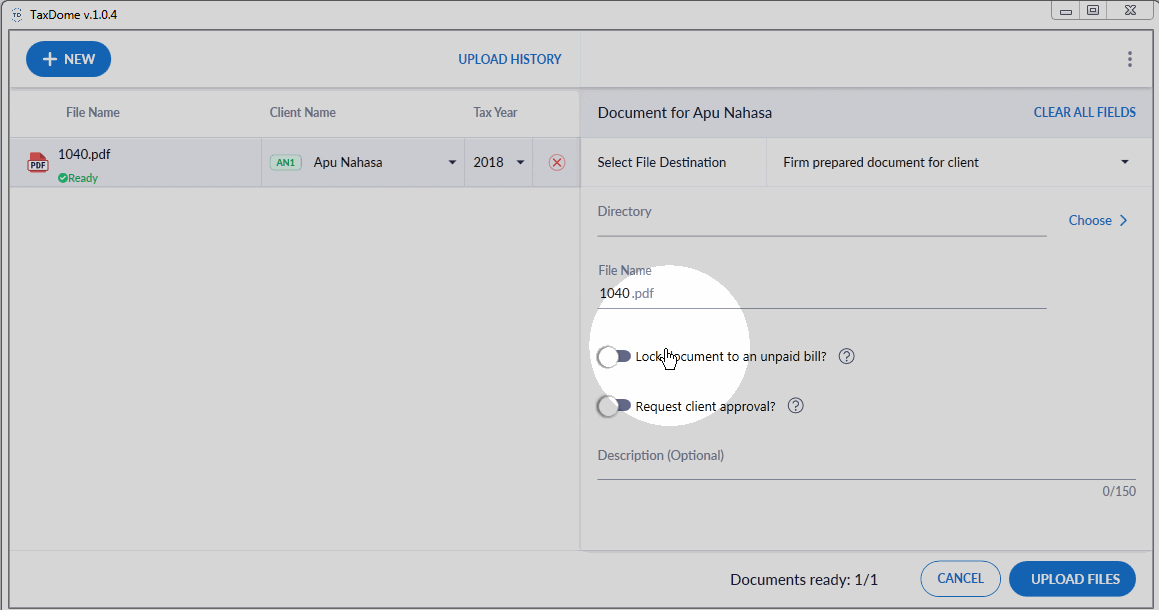1159x610 pixels.
Task: Click the Description (Optional) input field
Action: 866,466
